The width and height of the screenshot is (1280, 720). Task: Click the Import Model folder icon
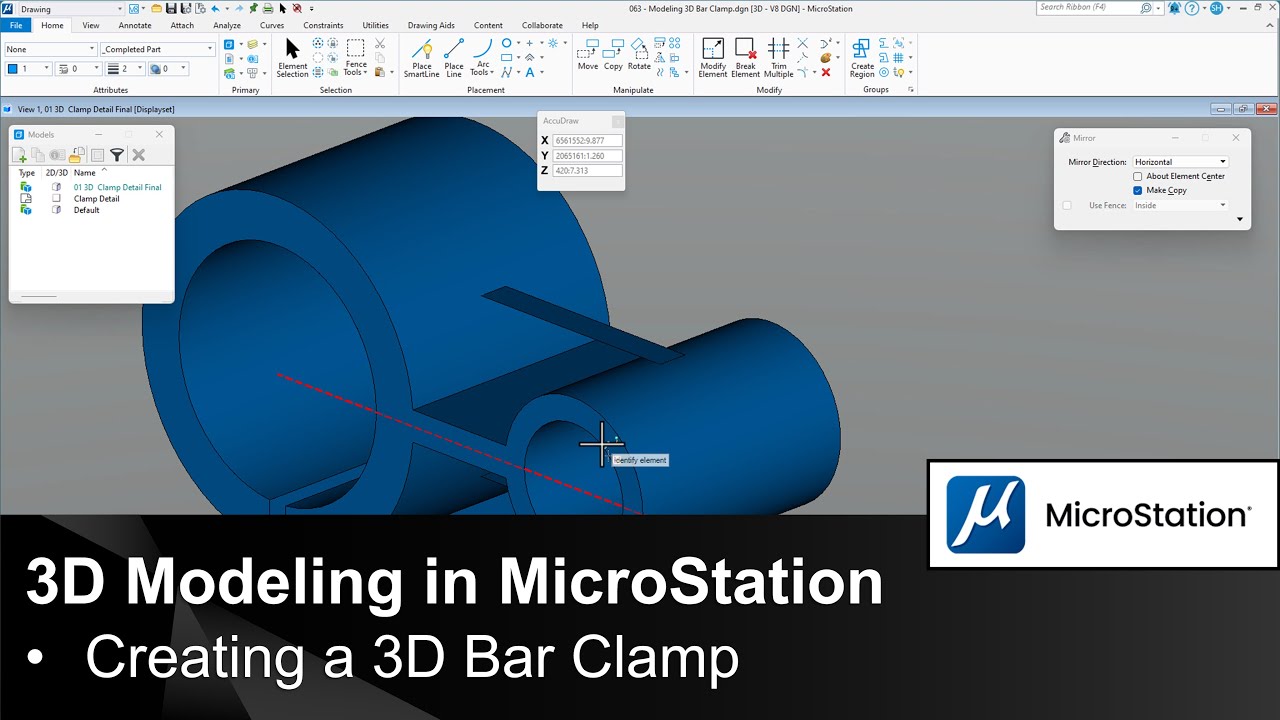click(76, 155)
